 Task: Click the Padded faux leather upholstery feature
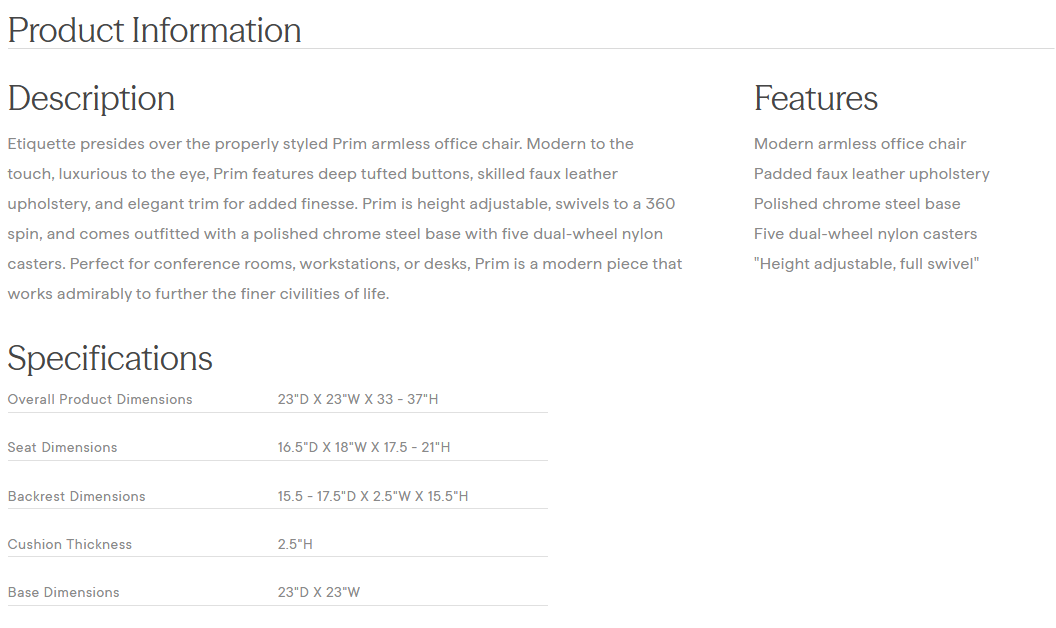tap(872, 174)
